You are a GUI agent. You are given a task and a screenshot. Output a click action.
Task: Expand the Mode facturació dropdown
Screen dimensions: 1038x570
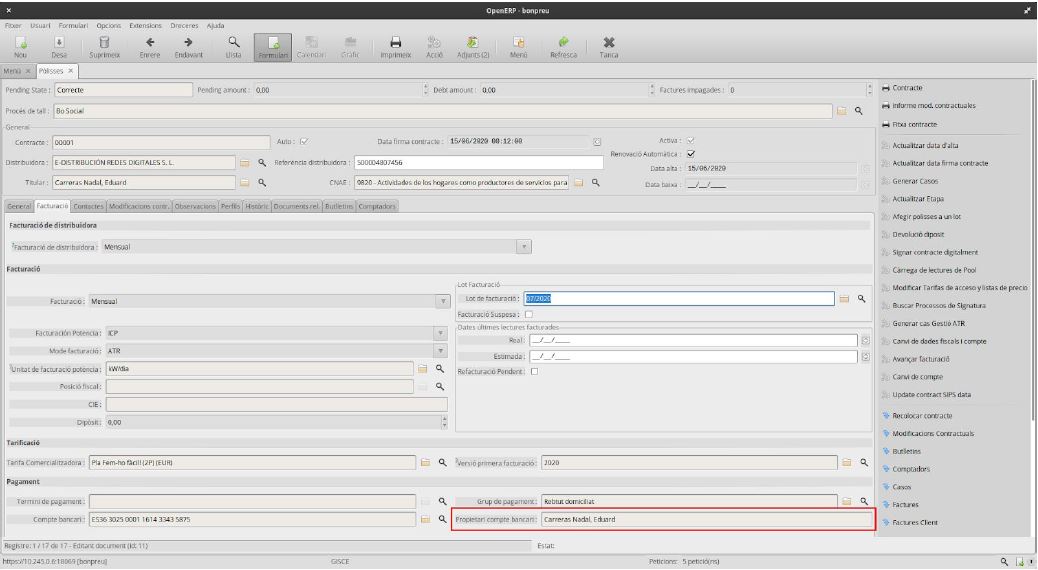click(440, 351)
